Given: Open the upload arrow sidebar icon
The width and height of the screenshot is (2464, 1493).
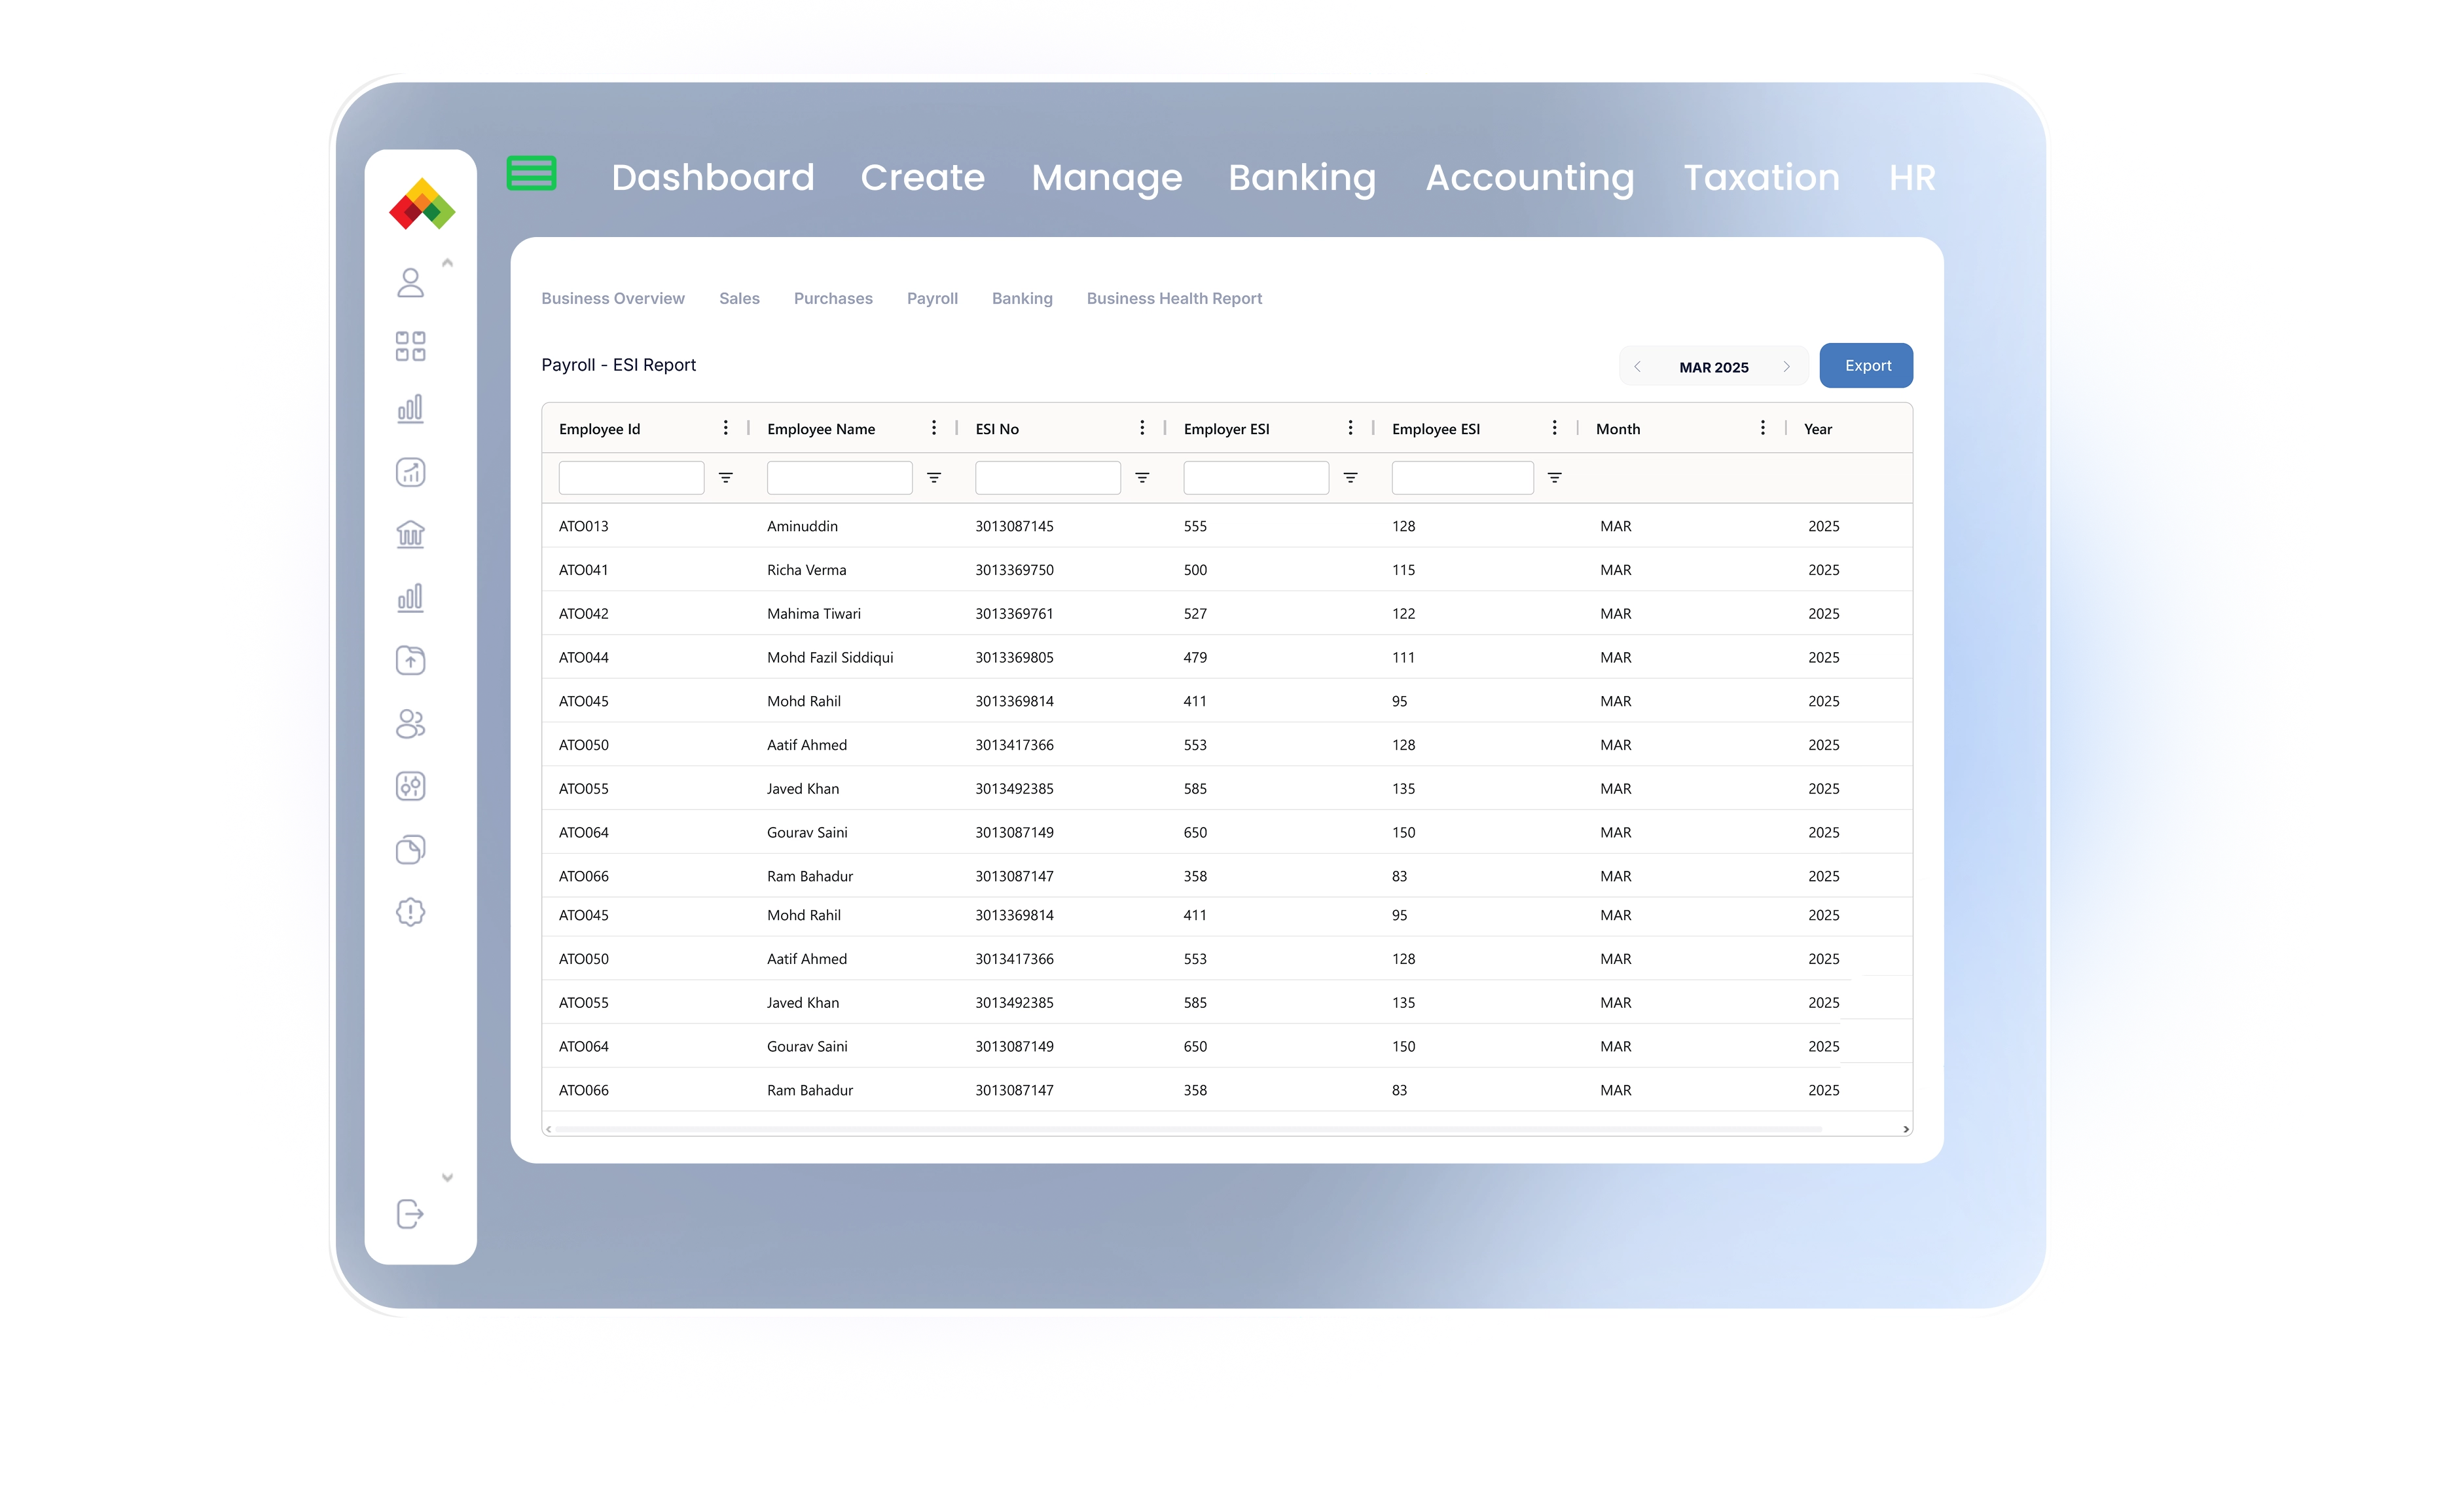Looking at the screenshot, I should coord(410,660).
